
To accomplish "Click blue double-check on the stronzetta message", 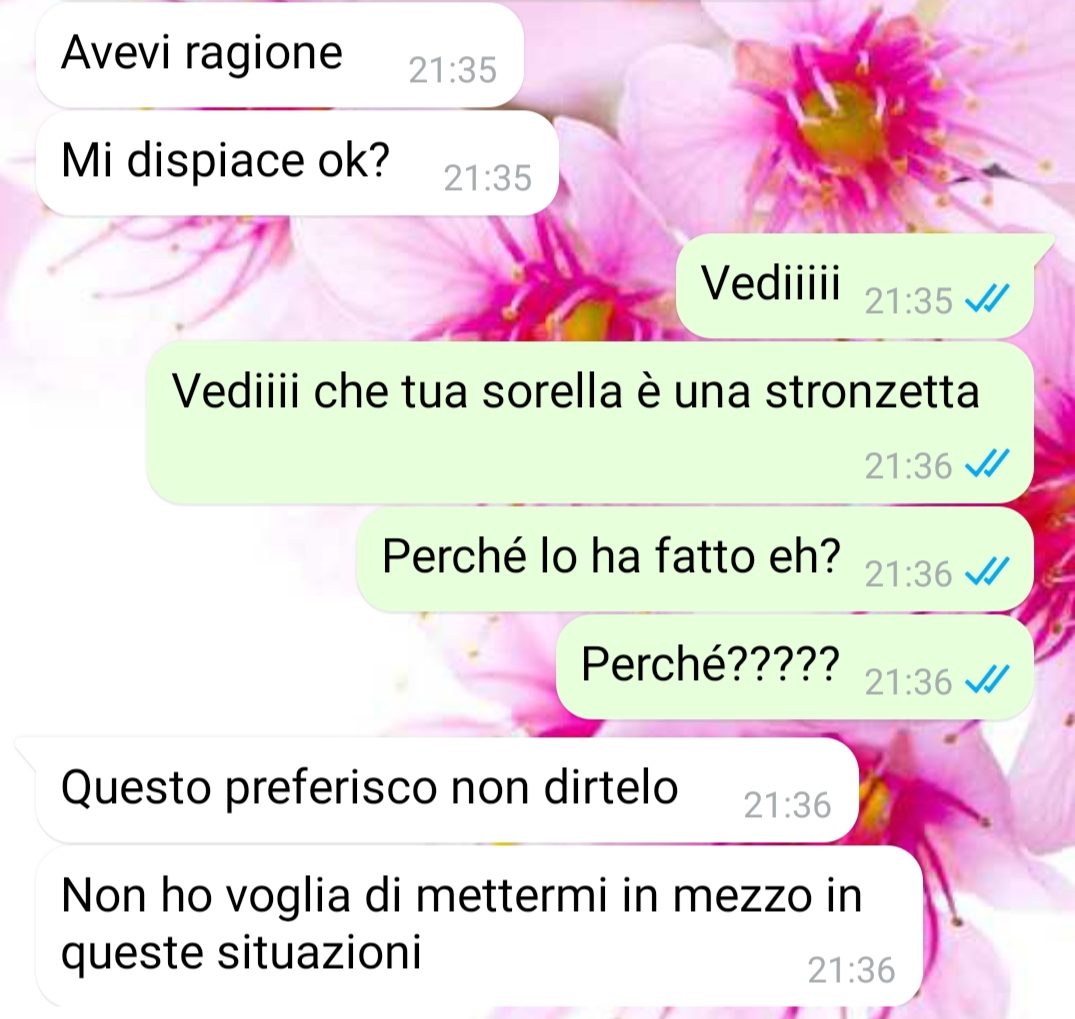I will 987,466.
